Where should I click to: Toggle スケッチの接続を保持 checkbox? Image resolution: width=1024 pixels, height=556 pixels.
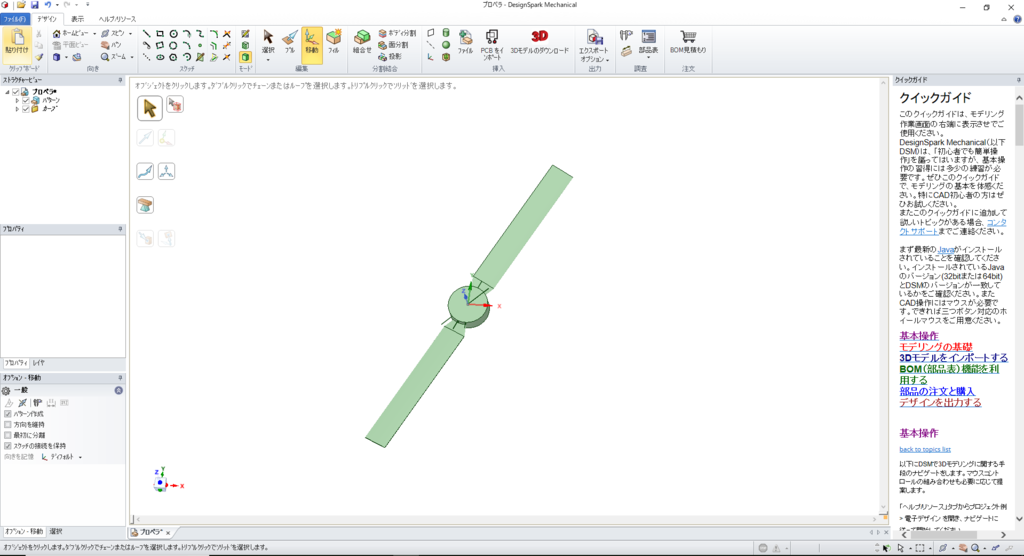tap(8, 446)
